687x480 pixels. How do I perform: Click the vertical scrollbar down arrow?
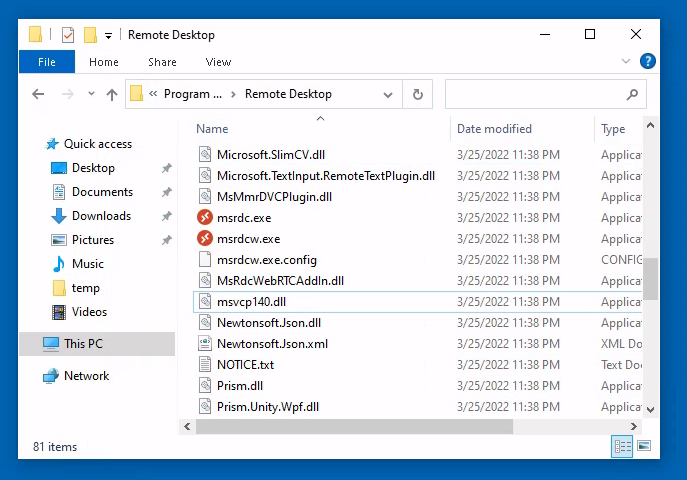[x=651, y=410]
